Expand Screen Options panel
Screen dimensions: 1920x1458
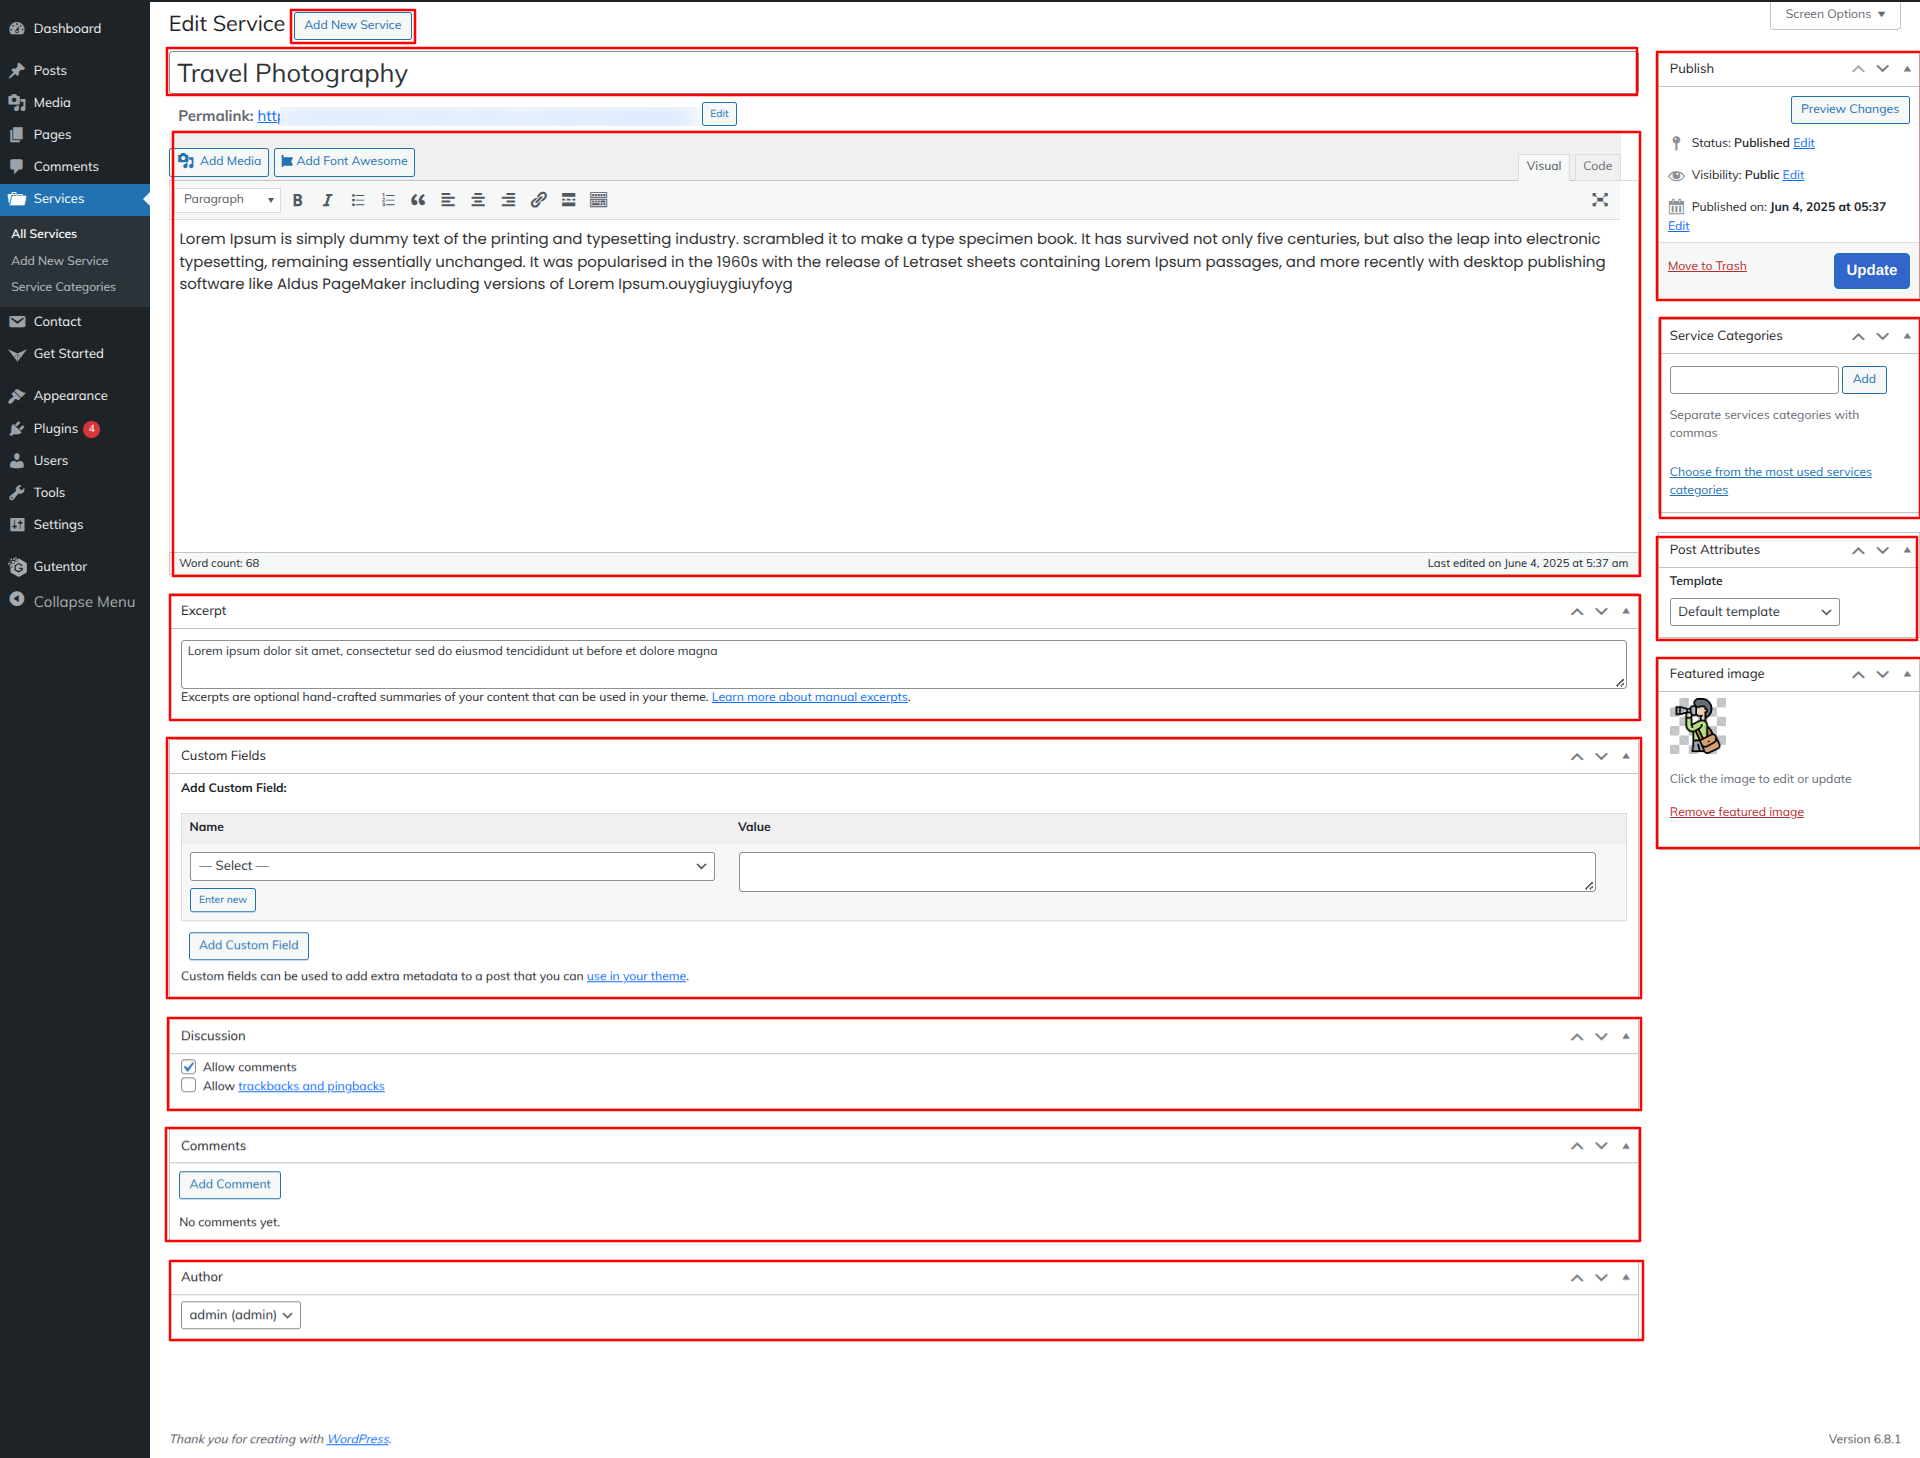coord(1835,14)
